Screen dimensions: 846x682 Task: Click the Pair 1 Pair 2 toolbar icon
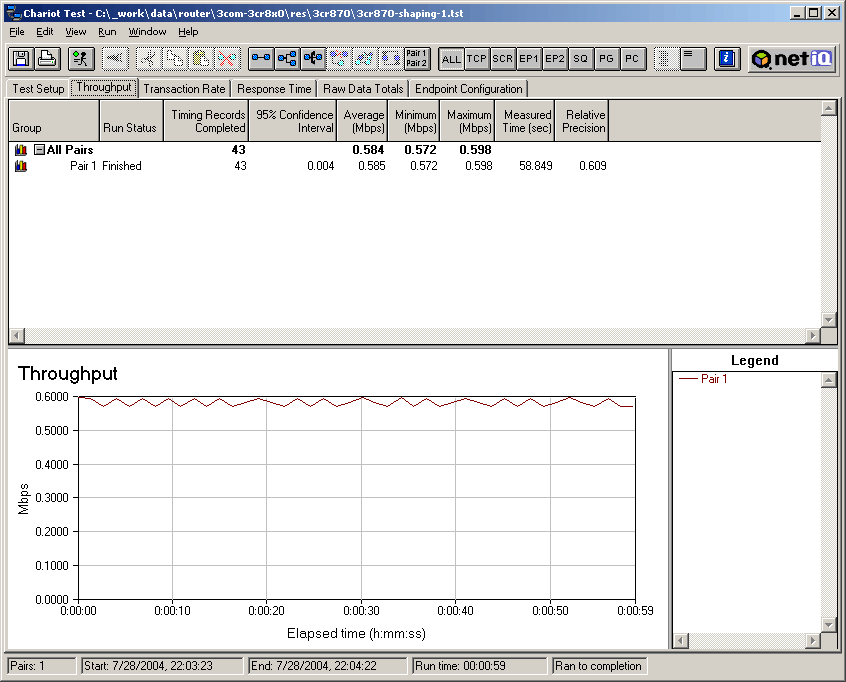[x=417, y=59]
